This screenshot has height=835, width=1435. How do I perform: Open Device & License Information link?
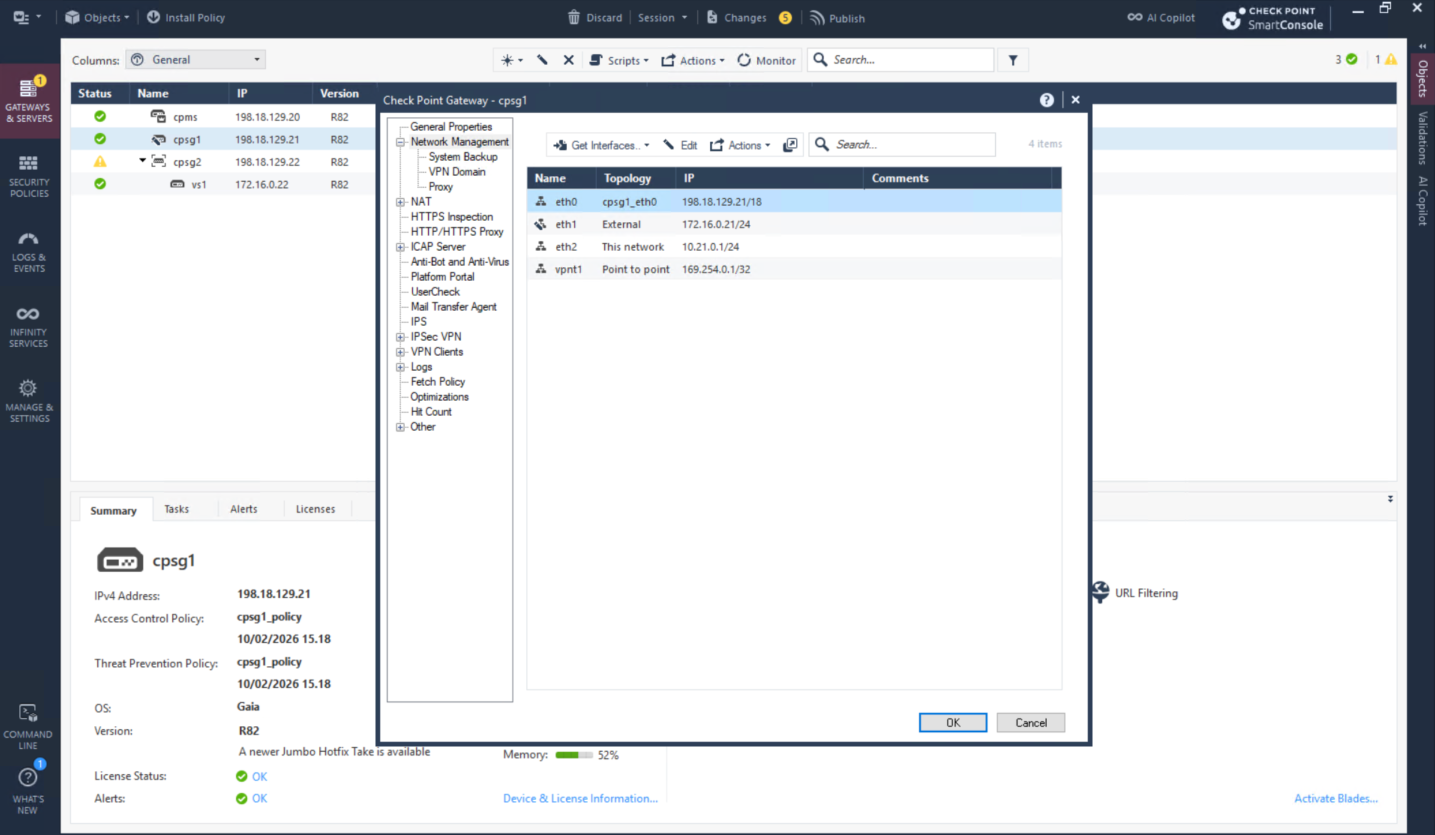pos(580,798)
